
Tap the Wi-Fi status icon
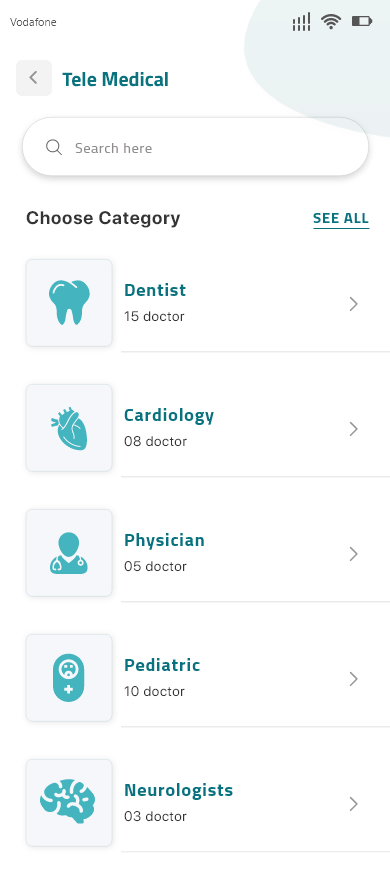[331, 22]
